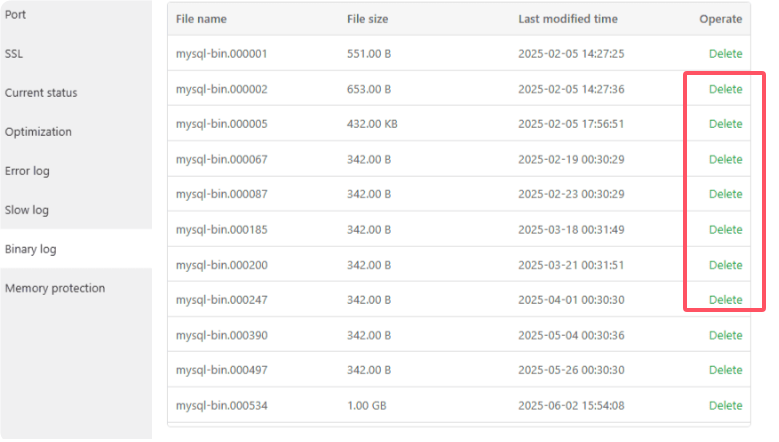The height and width of the screenshot is (442, 779).
Task: Open the Current status tab
Action: pyautogui.click(x=41, y=93)
